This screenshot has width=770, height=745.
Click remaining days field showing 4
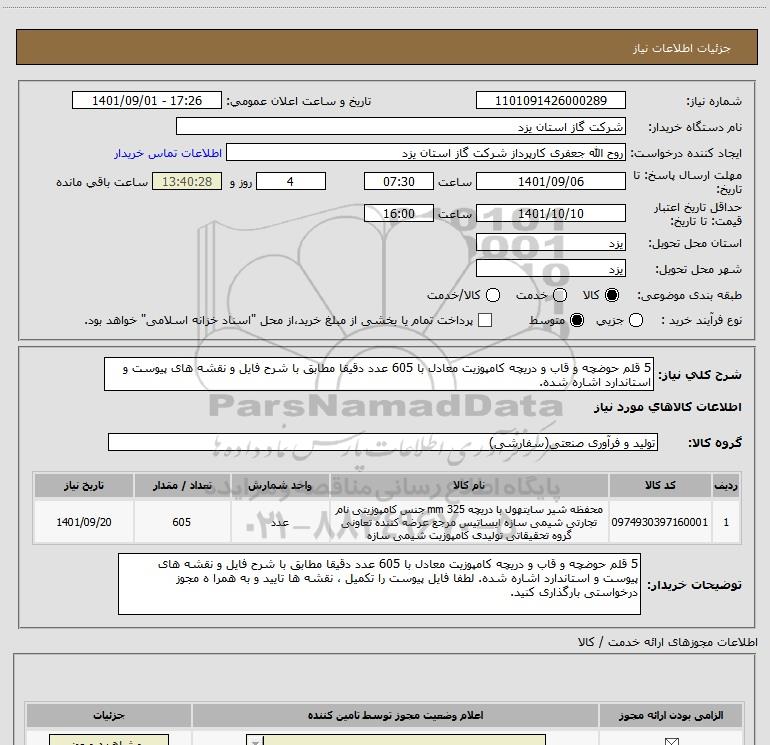coord(291,181)
